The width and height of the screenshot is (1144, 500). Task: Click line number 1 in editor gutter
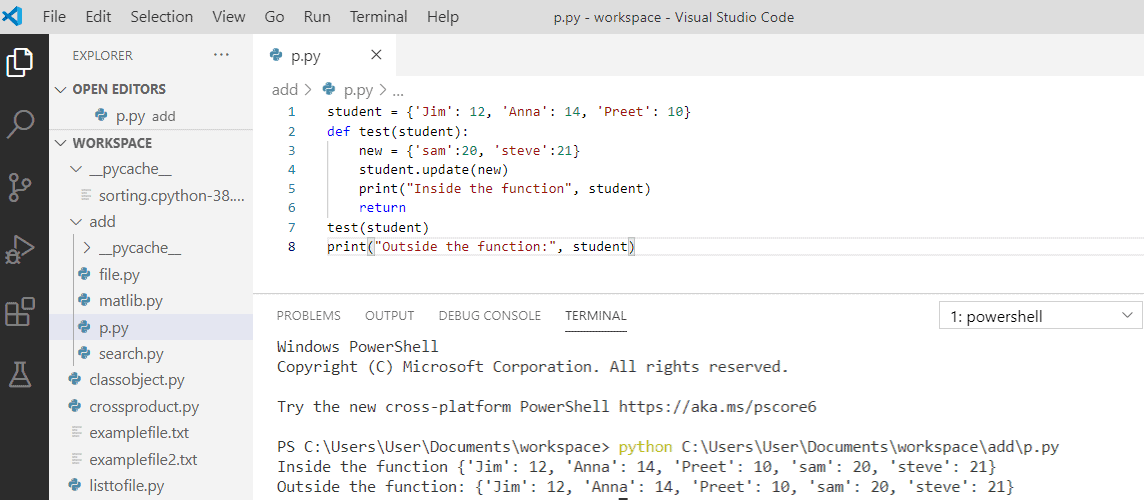coord(292,112)
